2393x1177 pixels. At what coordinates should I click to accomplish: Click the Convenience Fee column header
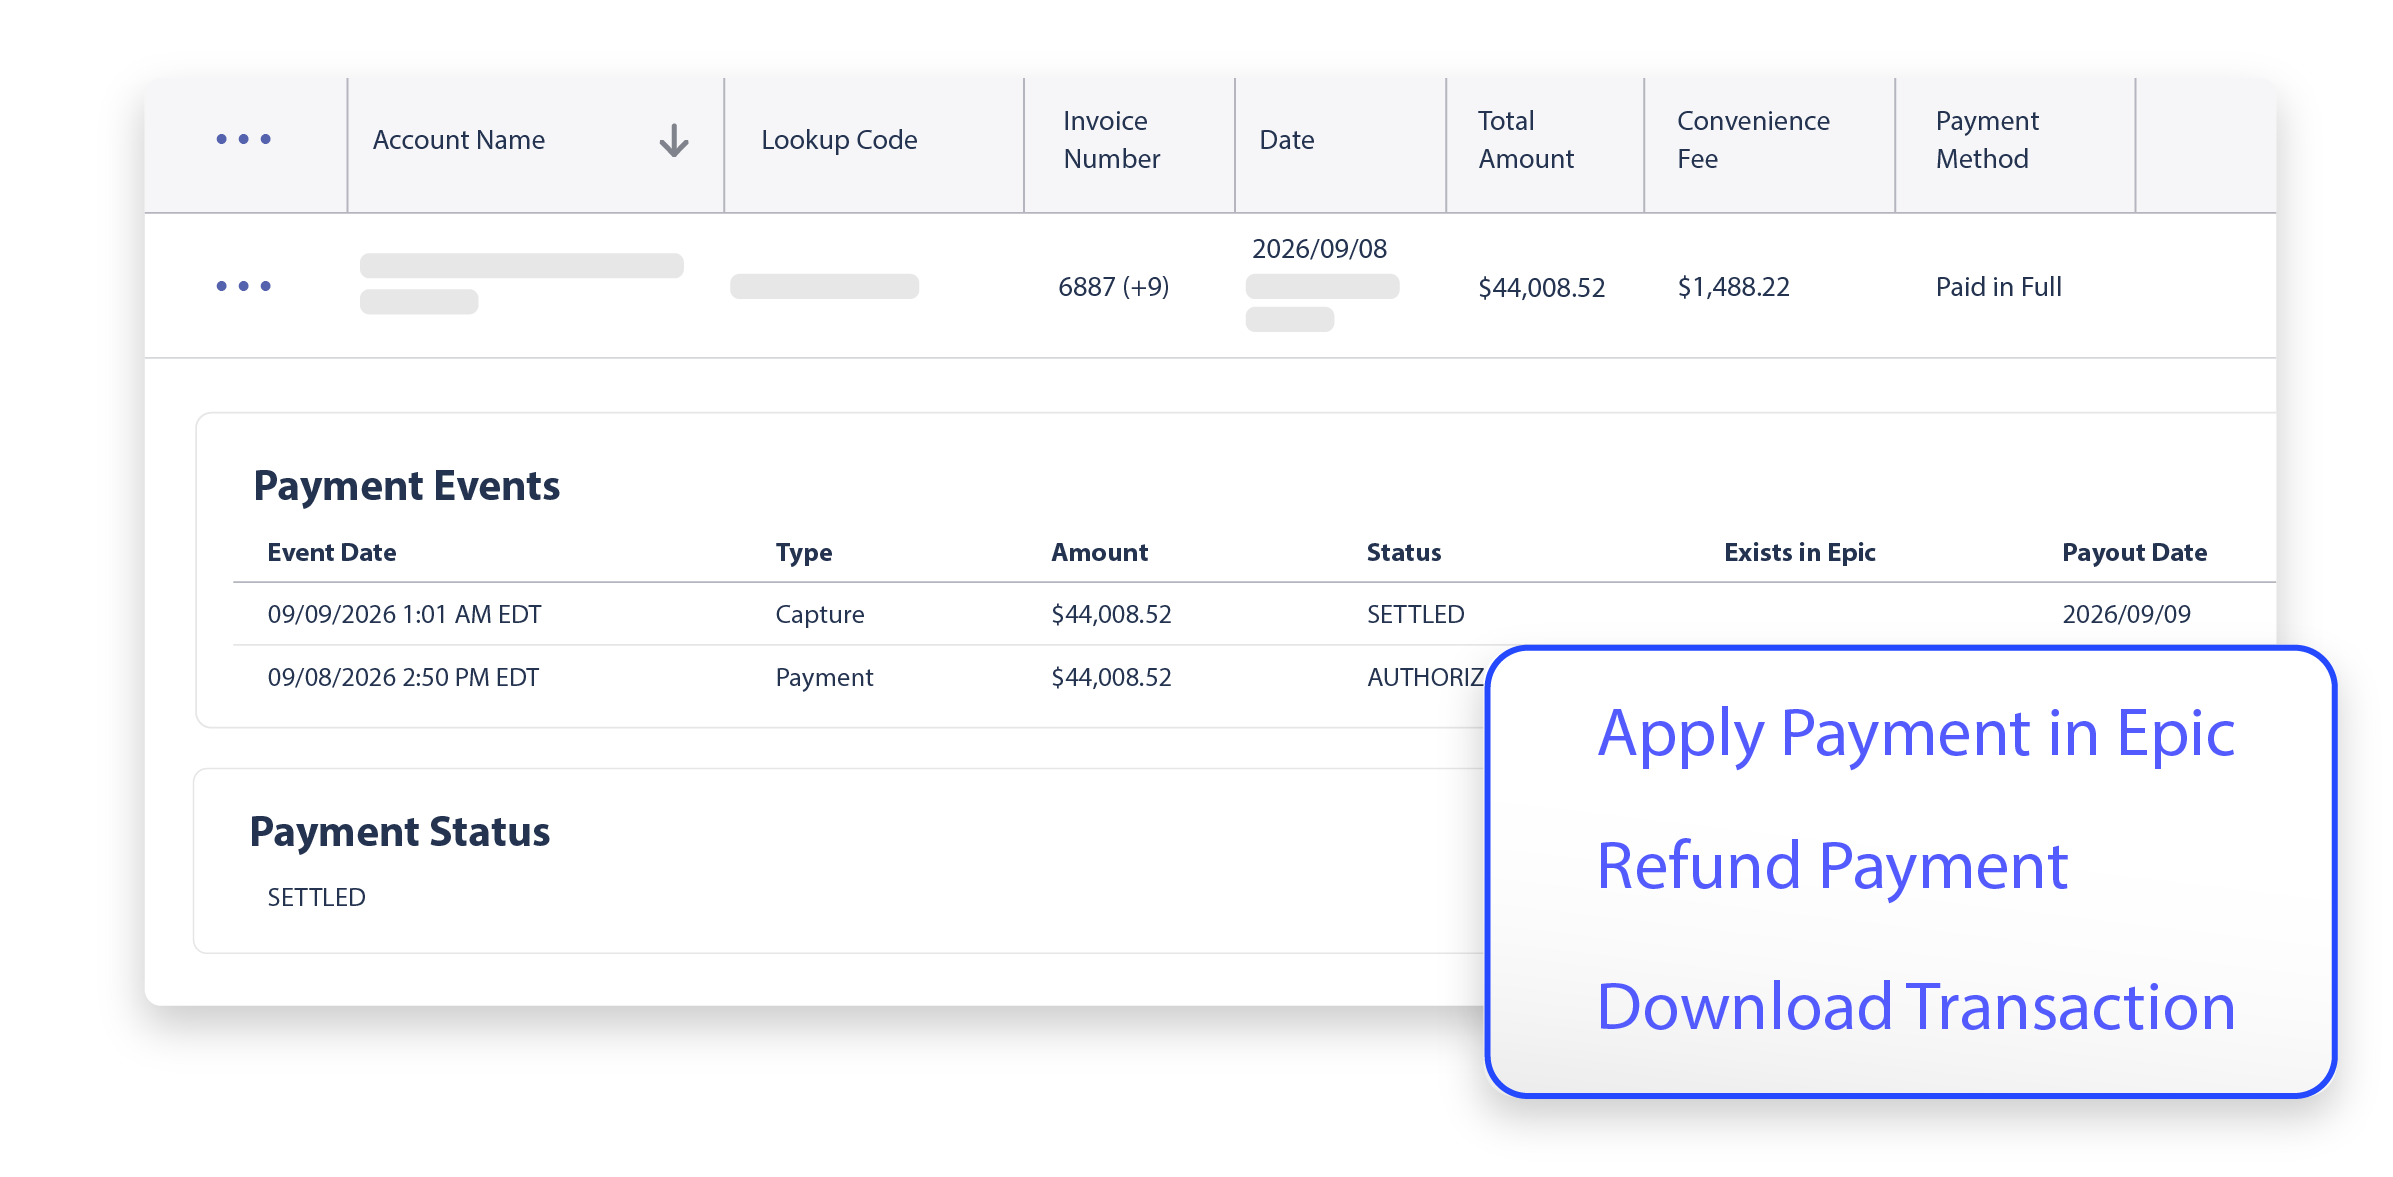[x=1753, y=140]
